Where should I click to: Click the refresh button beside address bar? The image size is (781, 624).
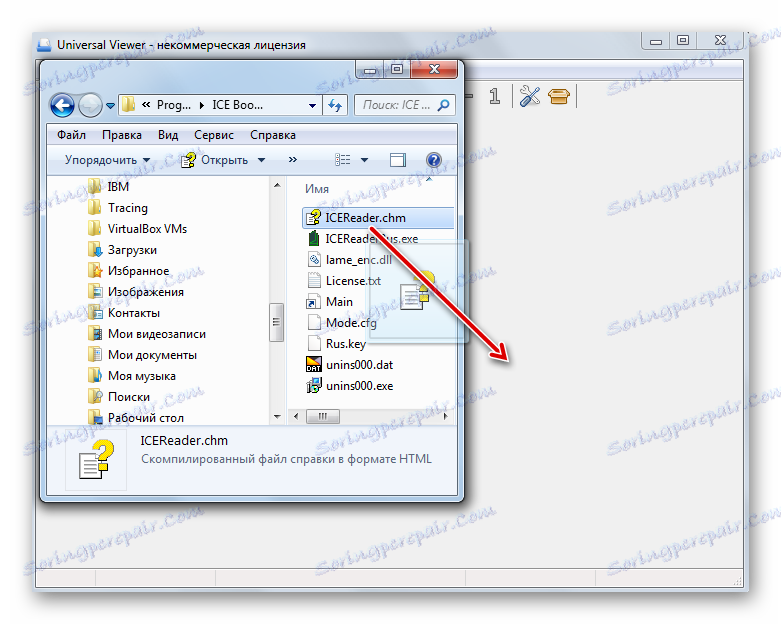pyautogui.click(x=335, y=106)
